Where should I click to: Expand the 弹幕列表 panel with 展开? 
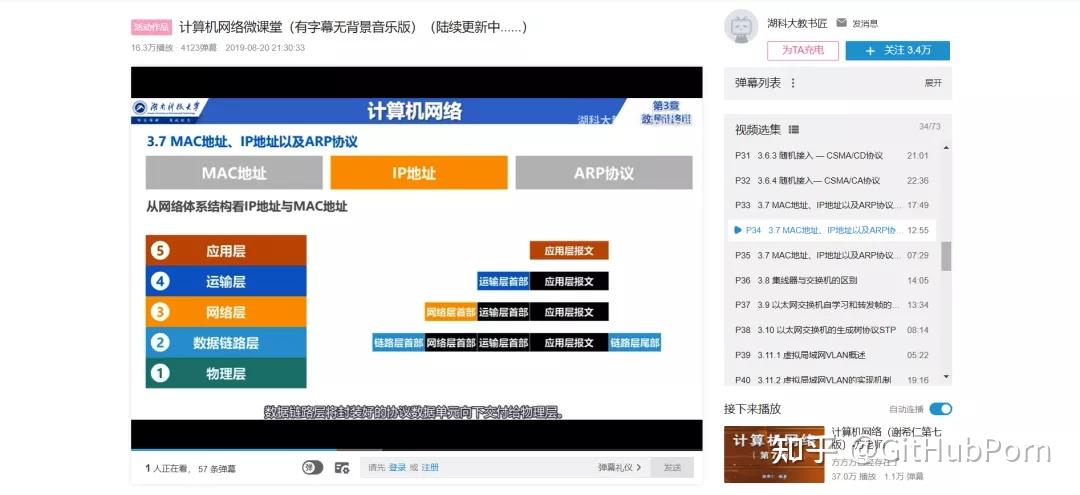click(x=933, y=83)
